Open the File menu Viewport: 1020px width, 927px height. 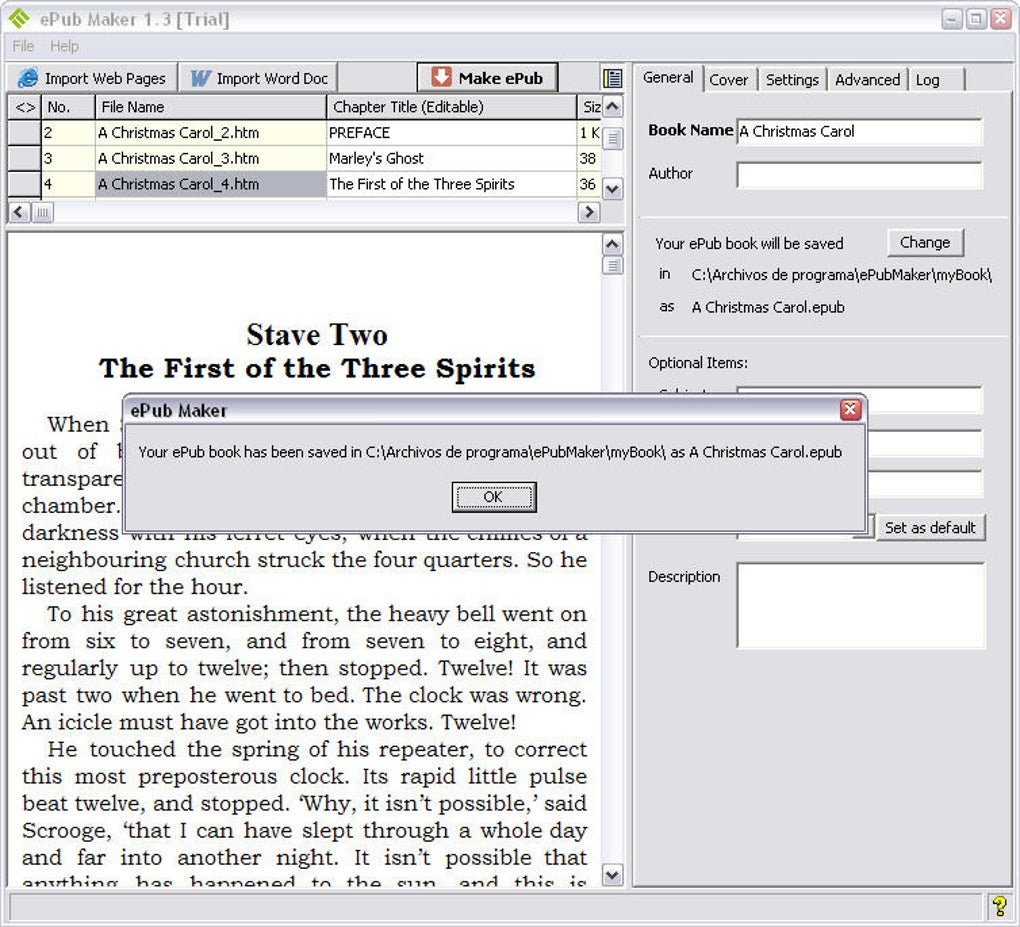coord(23,46)
